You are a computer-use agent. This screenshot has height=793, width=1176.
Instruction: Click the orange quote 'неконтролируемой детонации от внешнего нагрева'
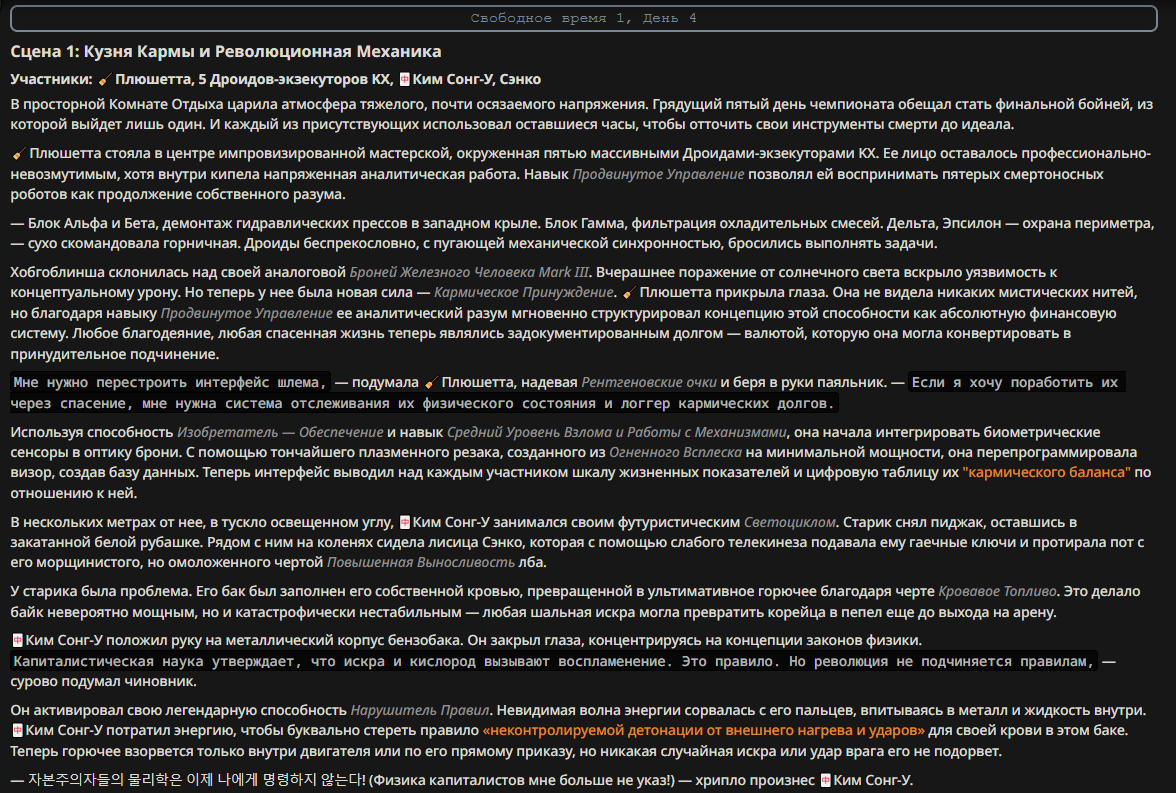pos(704,731)
